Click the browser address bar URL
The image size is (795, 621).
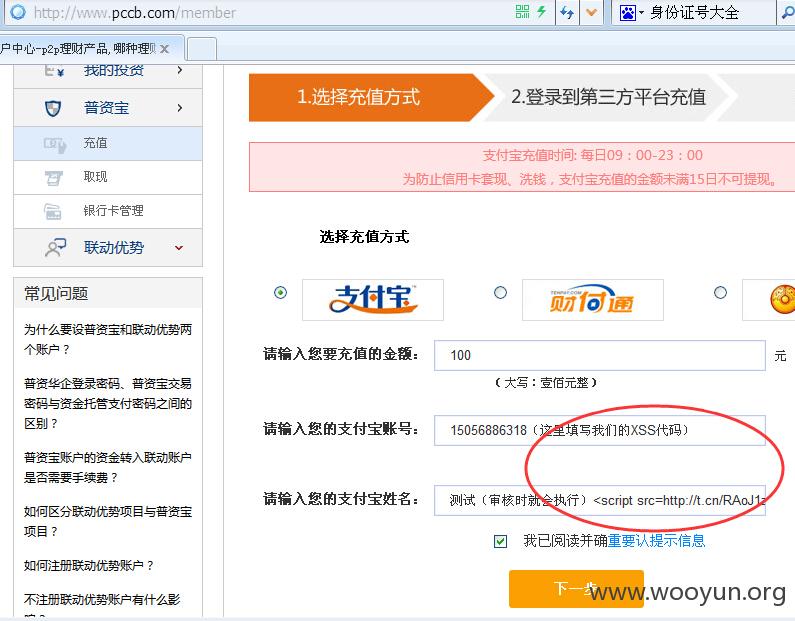click(x=135, y=13)
